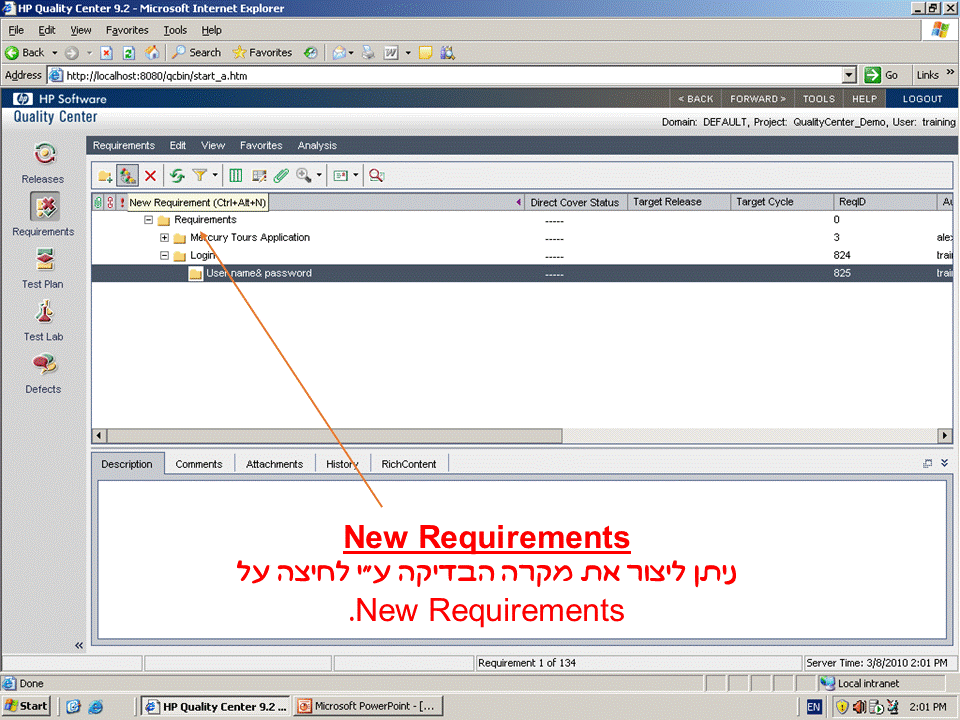Screen dimensions: 960x720
Task: Open the View menu in Quality Center
Action: (x=213, y=145)
